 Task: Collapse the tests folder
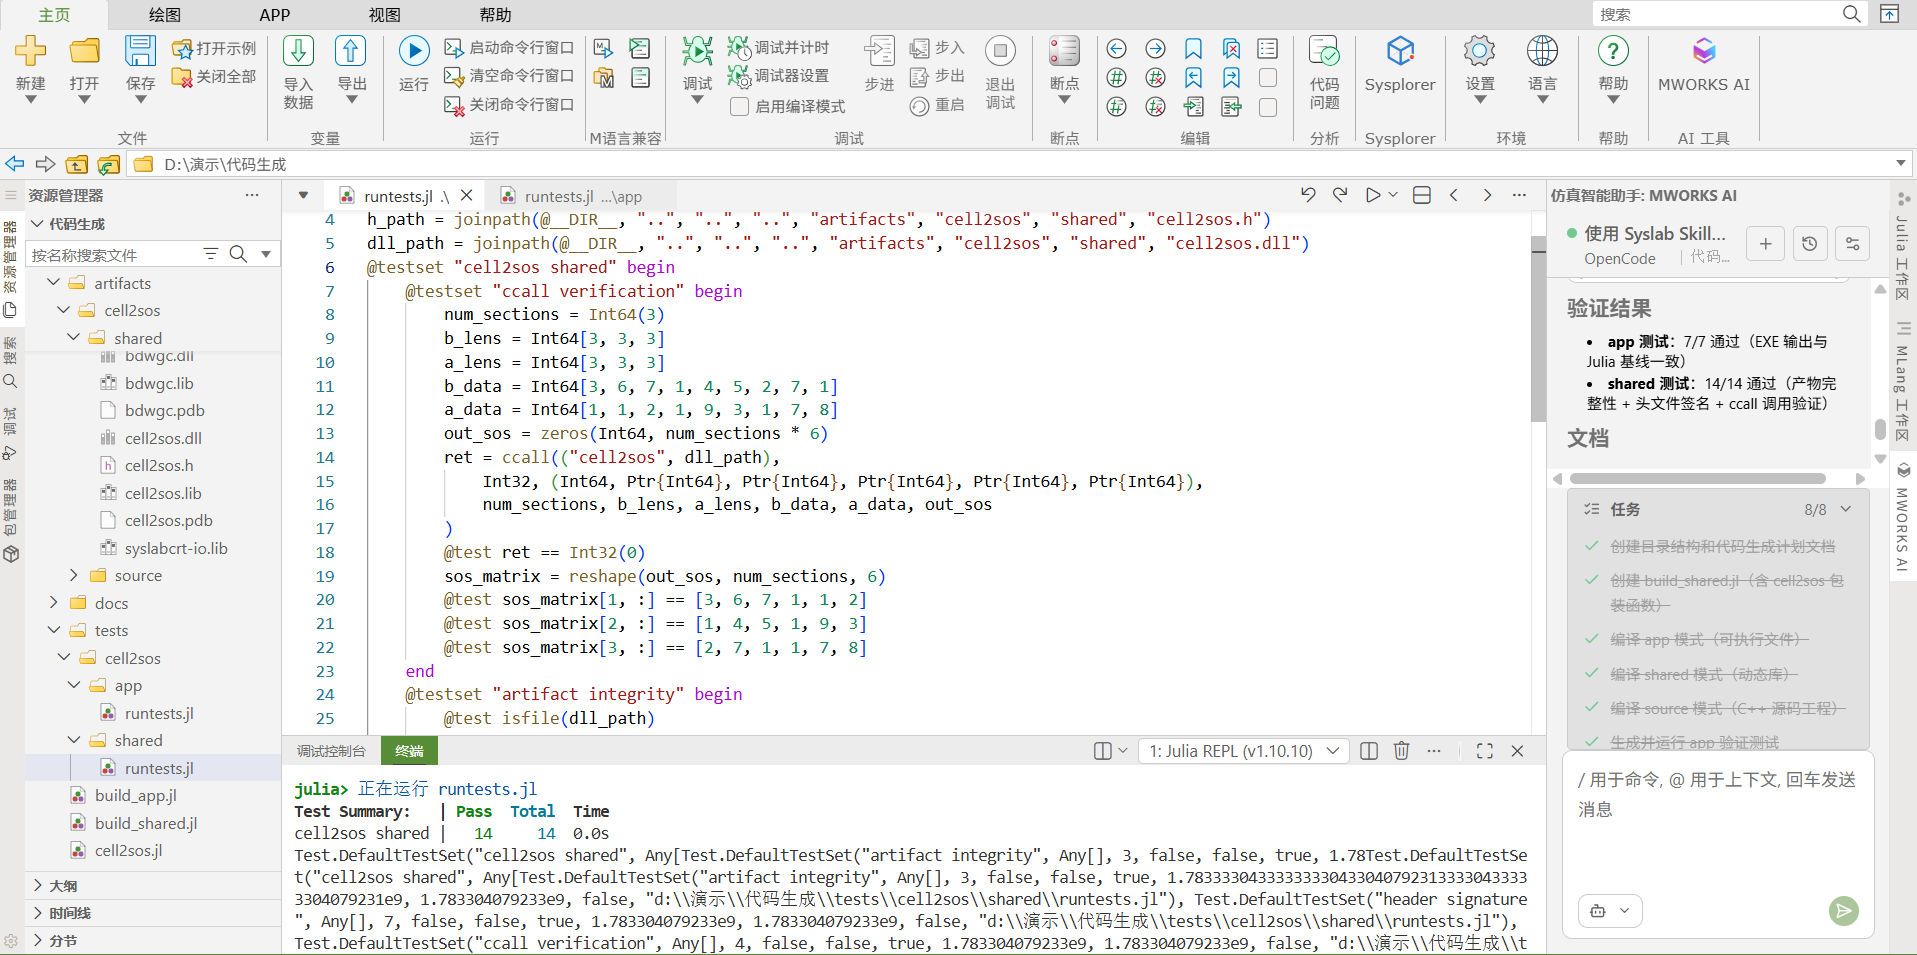tap(54, 630)
